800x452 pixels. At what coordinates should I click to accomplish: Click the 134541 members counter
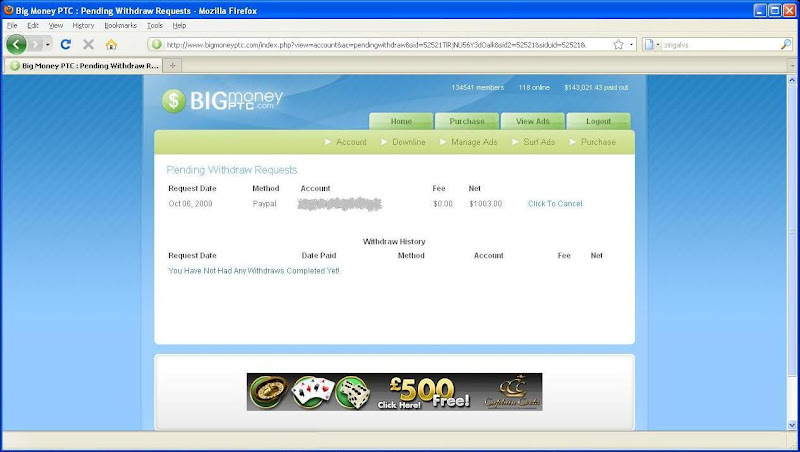tap(478, 88)
